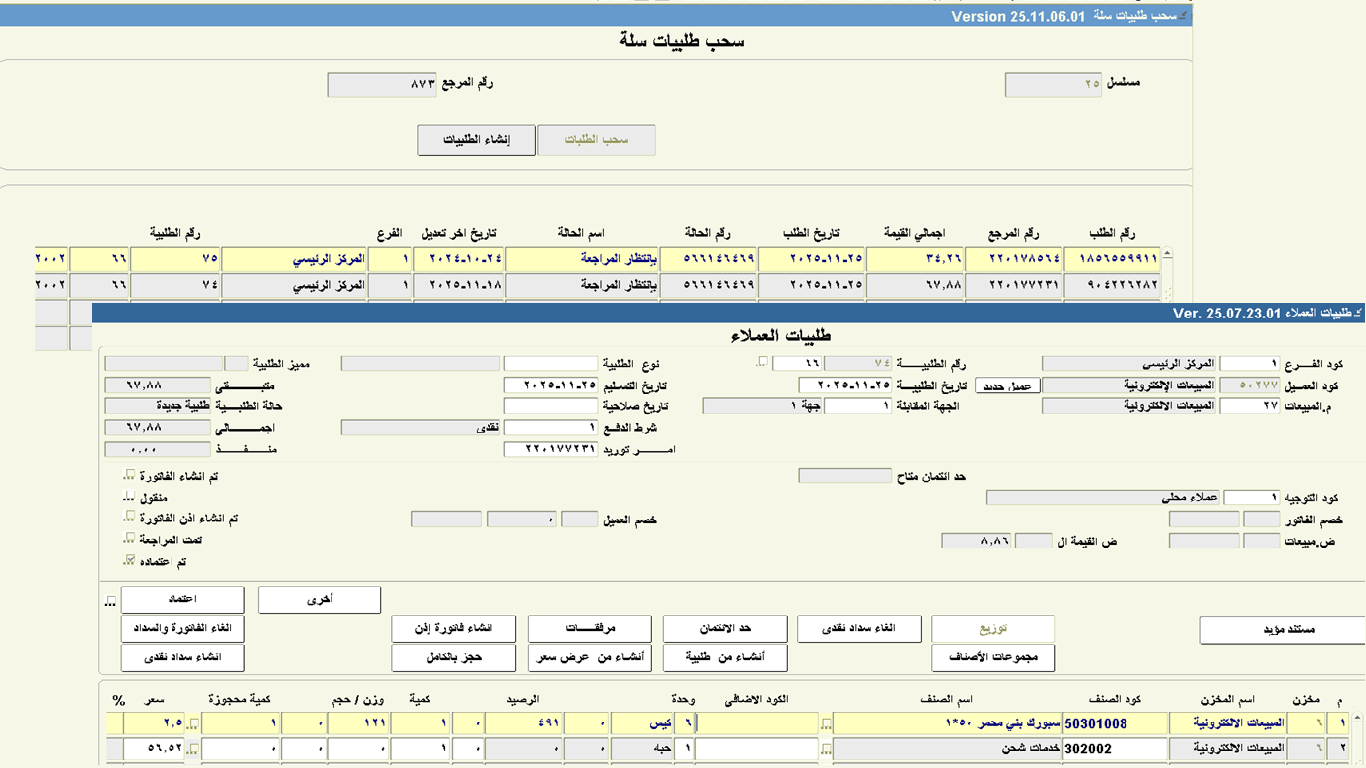Open item lookup beside سيورك بني محمر row
This screenshot has height=768, width=1366.
click(826, 724)
